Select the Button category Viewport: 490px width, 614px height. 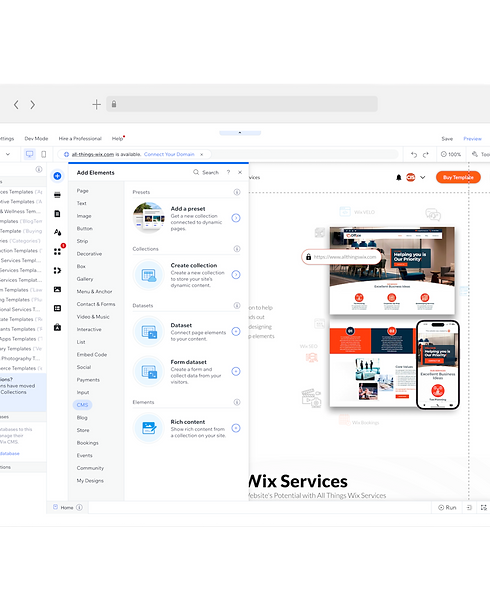click(85, 228)
